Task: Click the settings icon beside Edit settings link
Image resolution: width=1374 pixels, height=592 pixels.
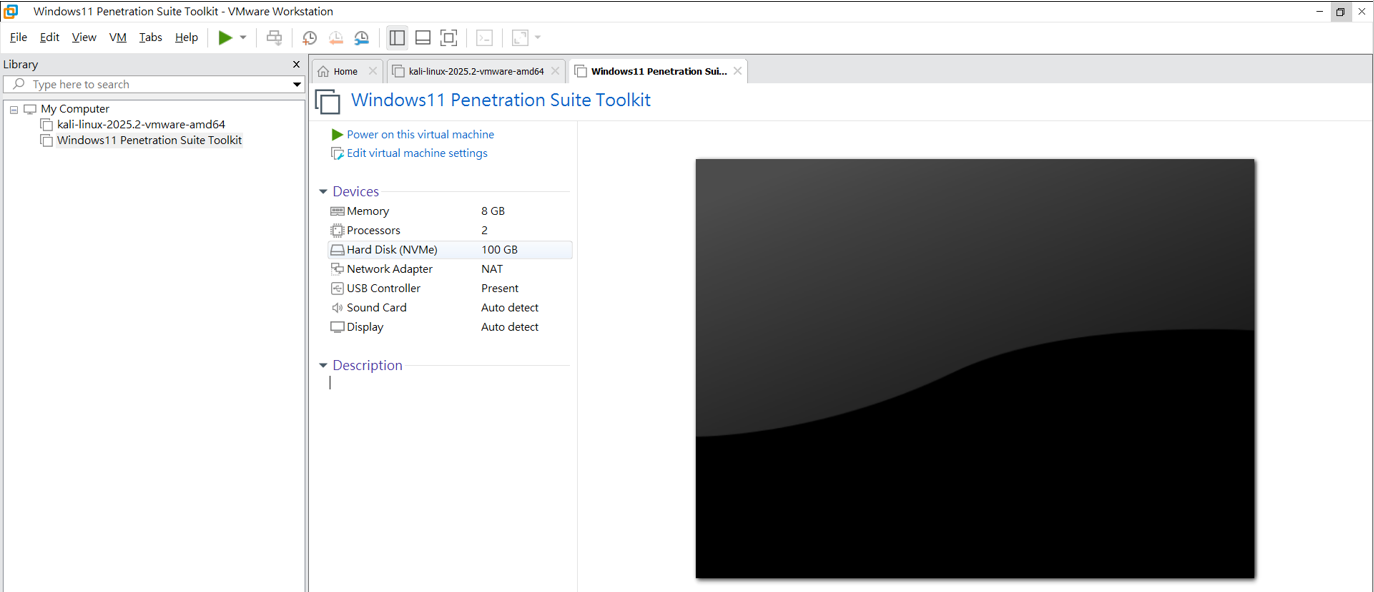Action: point(337,153)
